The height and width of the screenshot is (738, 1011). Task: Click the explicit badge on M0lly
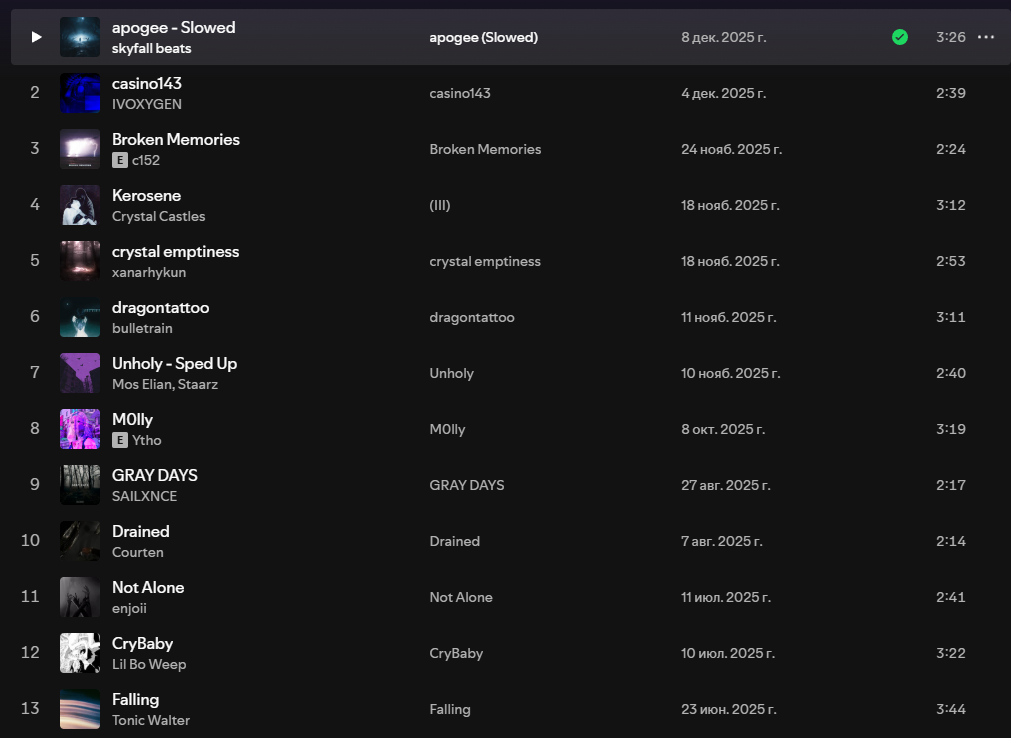[x=120, y=440]
